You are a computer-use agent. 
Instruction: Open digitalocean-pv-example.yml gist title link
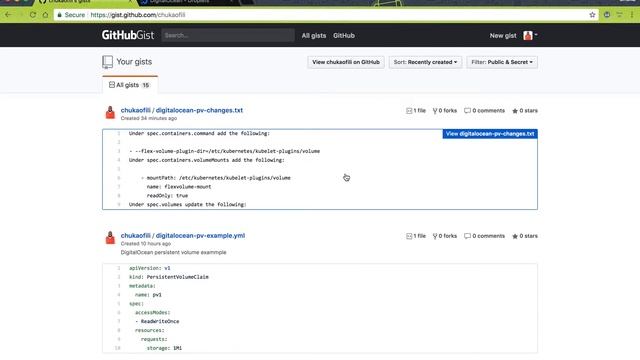200,236
